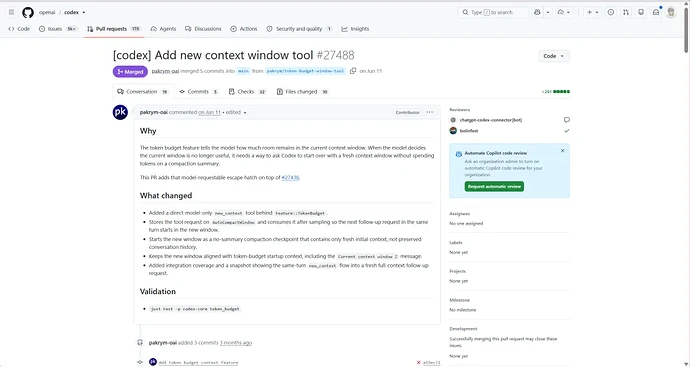
Task: Open the Discussions tab
Action: click(x=203, y=29)
